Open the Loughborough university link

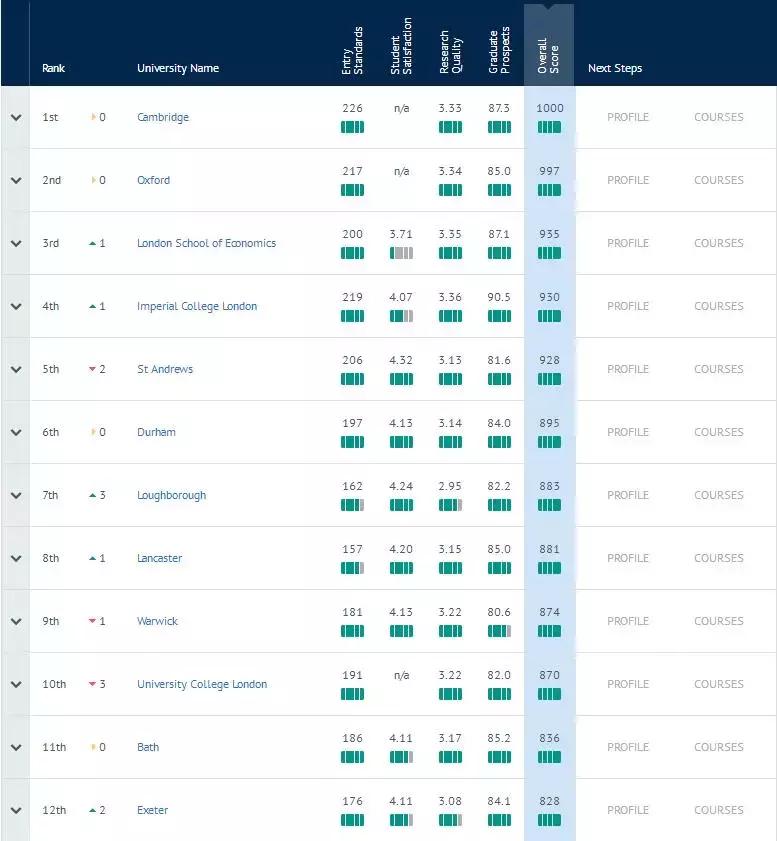pos(171,495)
